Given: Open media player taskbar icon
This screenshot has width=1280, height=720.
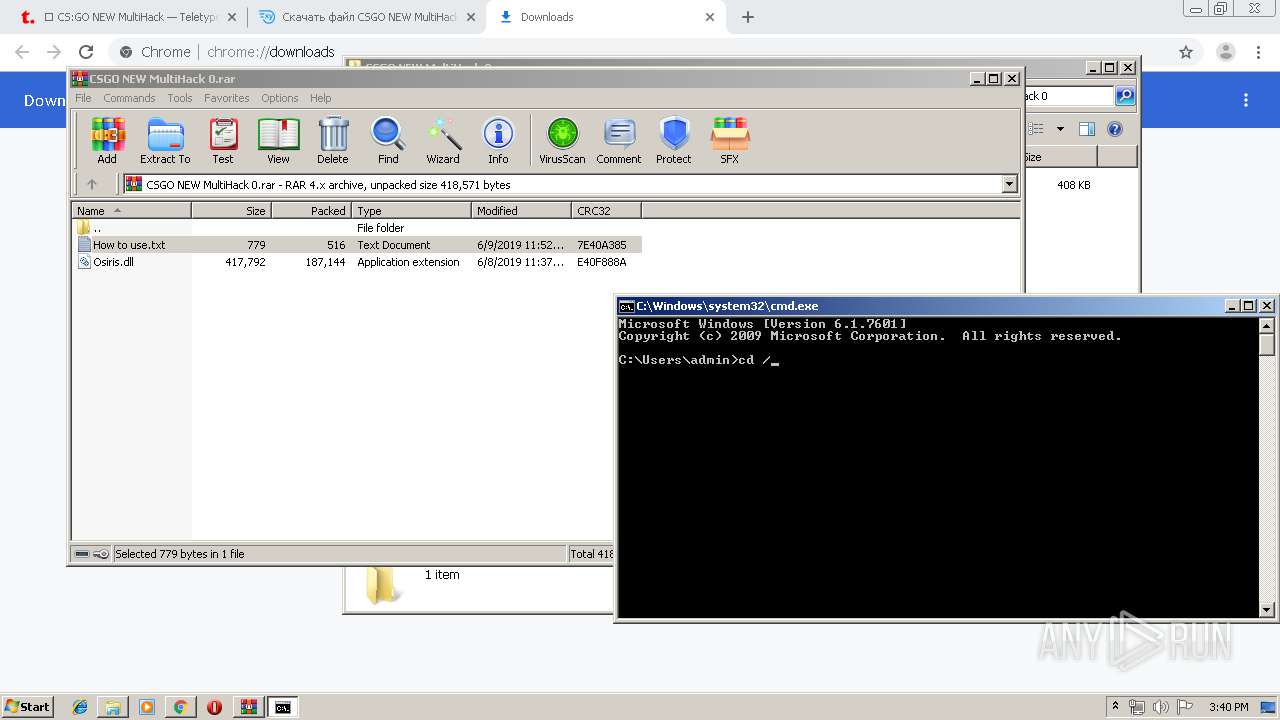Looking at the screenshot, I should pos(146,707).
